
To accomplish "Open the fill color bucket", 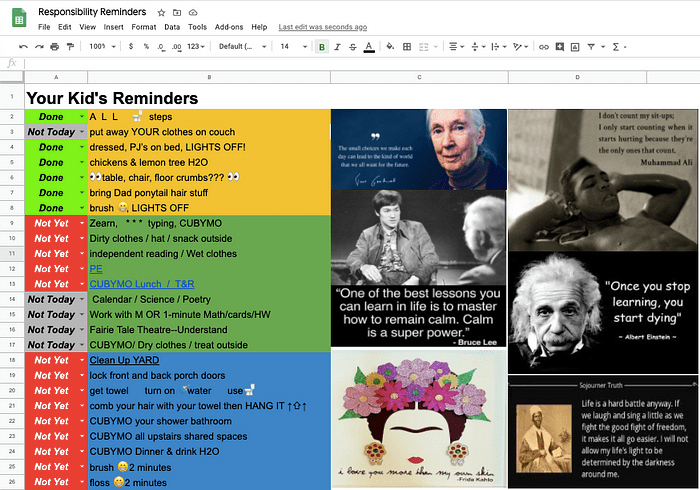I will [390, 46].
